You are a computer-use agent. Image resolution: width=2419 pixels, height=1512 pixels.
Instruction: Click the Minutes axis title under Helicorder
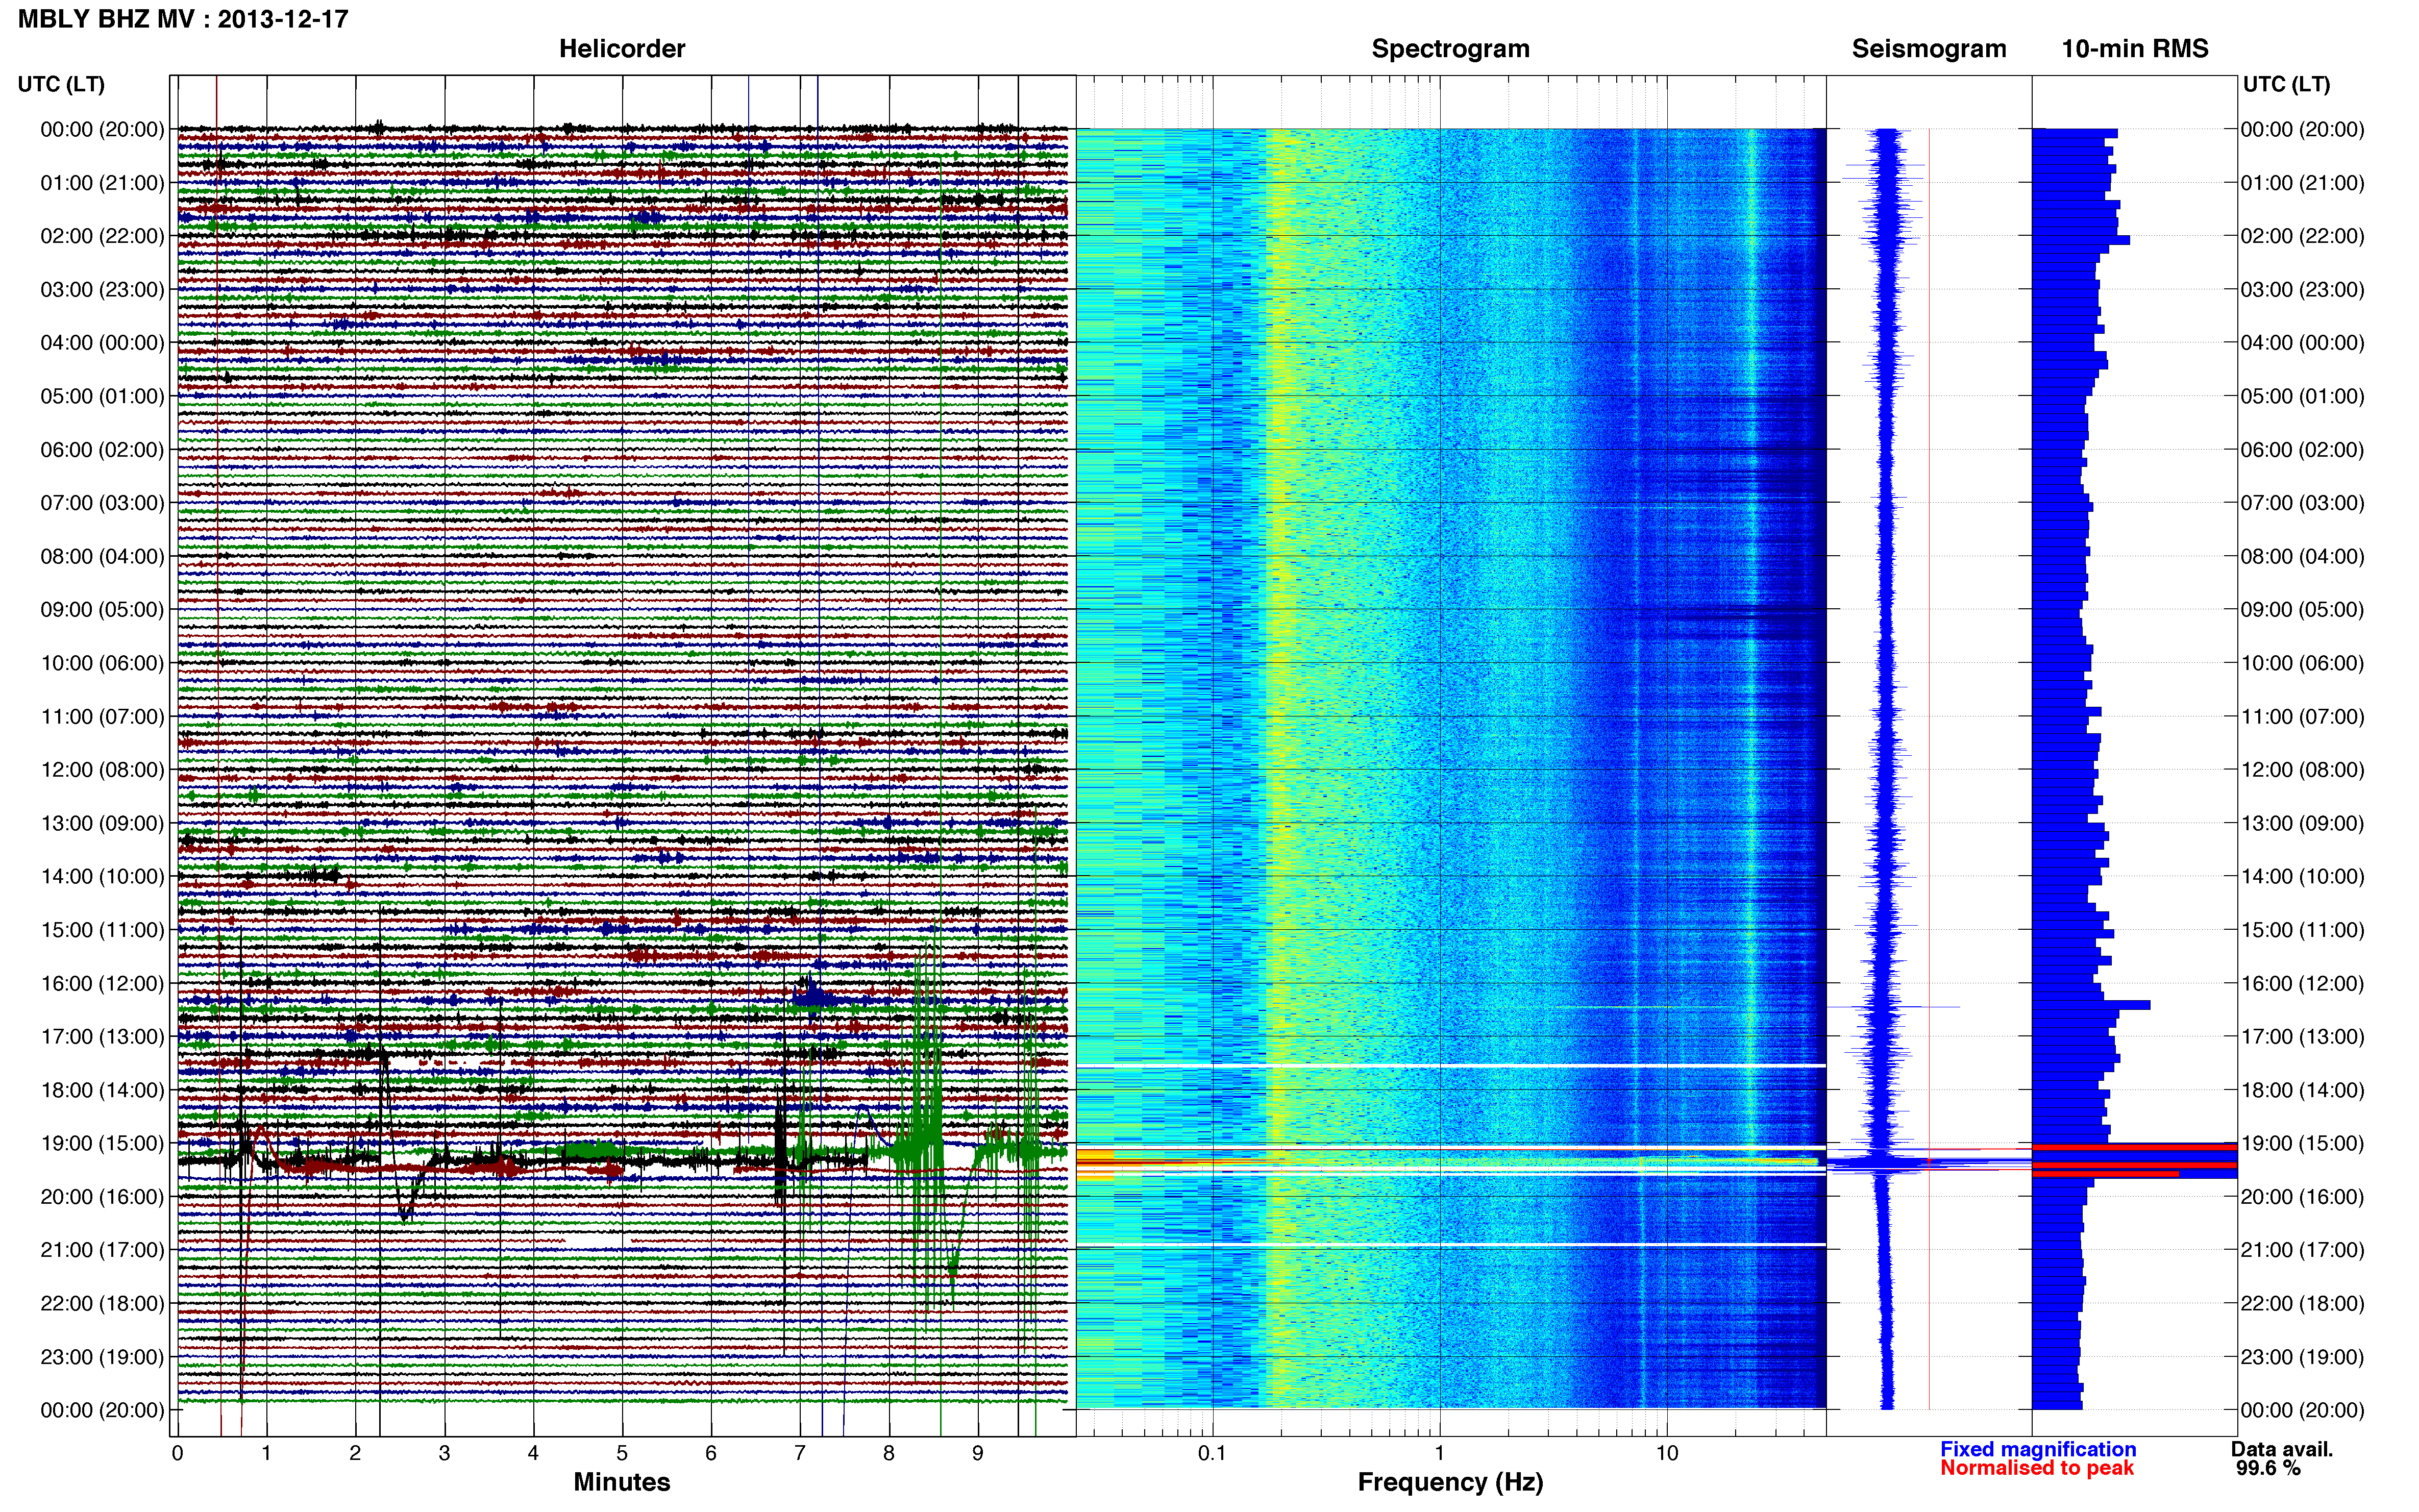click(x=622, y=1482)
